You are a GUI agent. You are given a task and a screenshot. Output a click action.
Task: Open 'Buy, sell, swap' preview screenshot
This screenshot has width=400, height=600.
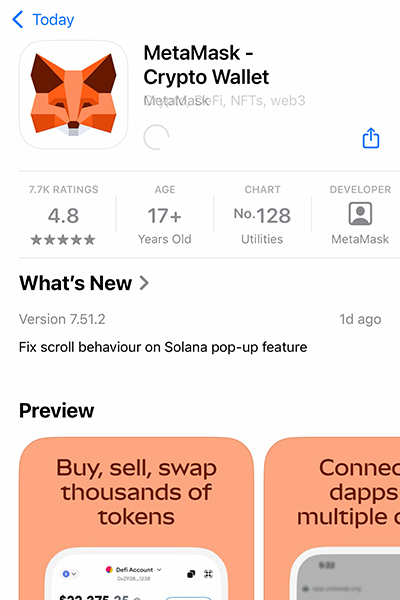coord(136,518)
